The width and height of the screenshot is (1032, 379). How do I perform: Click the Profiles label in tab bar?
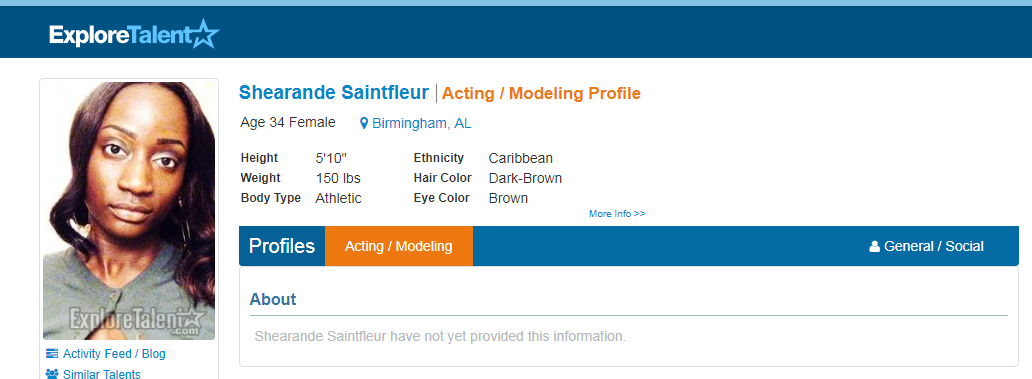point(282,246)
